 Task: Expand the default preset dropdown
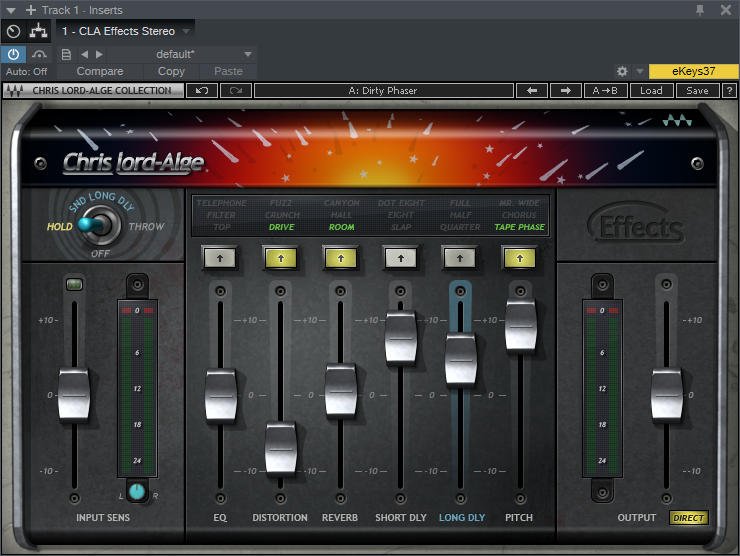pos(248,54)
